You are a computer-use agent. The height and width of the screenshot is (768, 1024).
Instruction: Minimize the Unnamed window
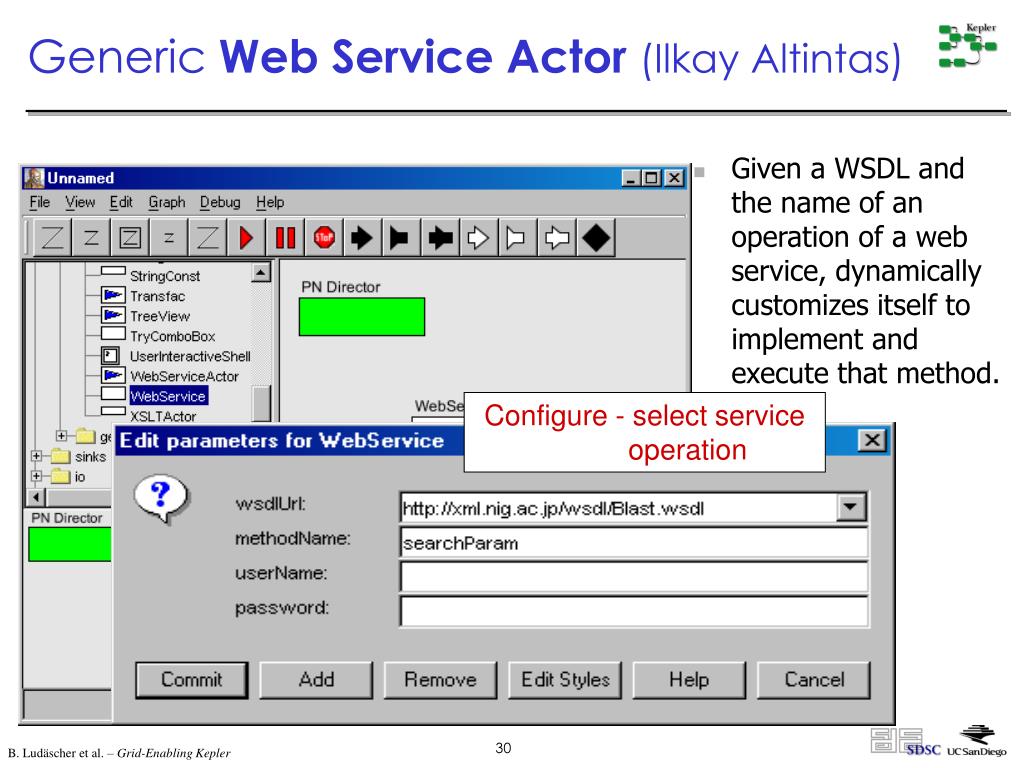coord(630,178)
